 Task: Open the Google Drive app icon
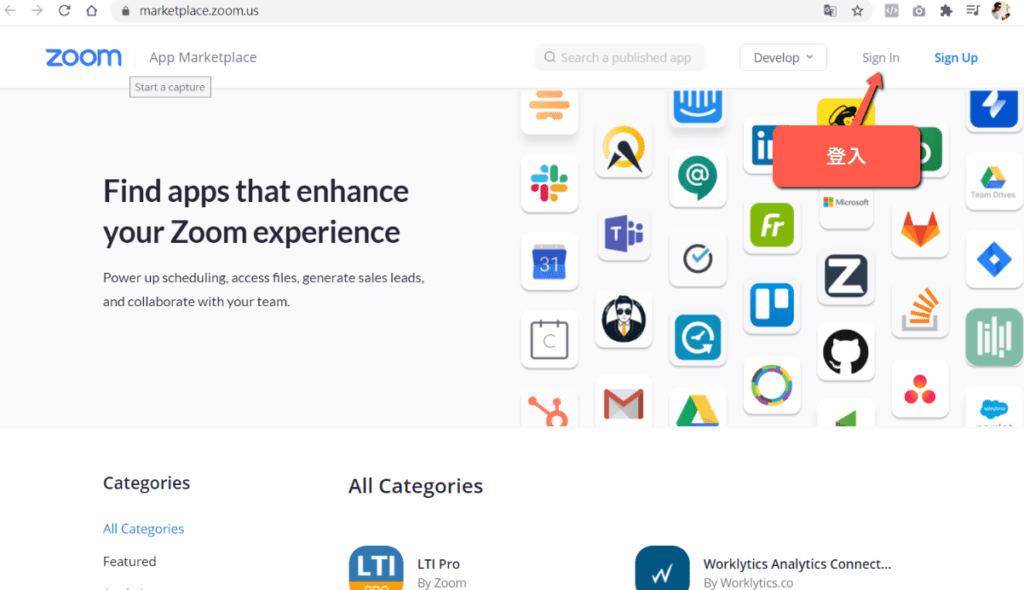click(x=697, y=409)
